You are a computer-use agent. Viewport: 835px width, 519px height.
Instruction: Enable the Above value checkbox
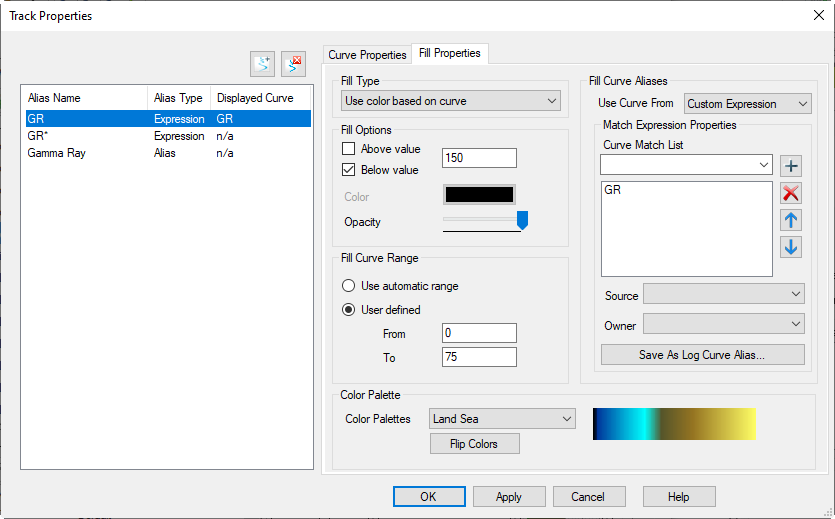pos(349,149)
